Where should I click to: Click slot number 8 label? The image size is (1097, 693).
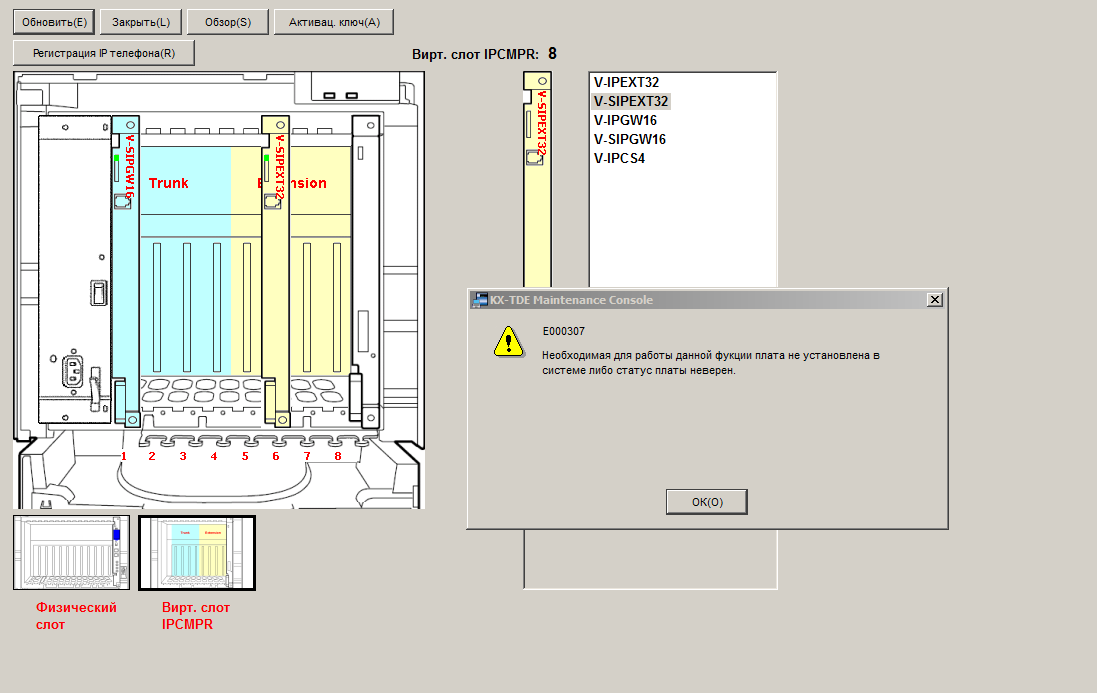tap(338, 456)
